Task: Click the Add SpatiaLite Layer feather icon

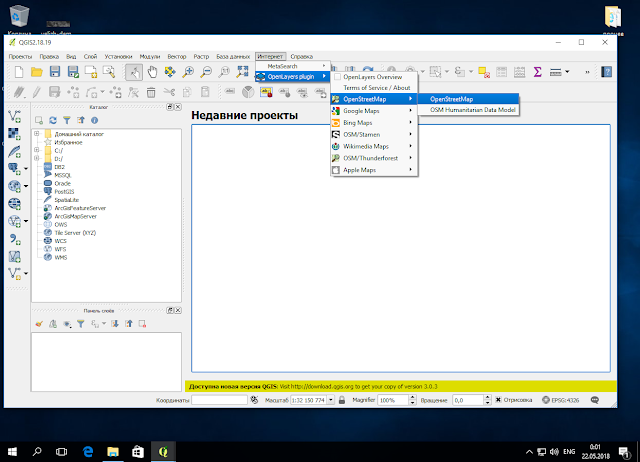Action: (x=15, y=151)
